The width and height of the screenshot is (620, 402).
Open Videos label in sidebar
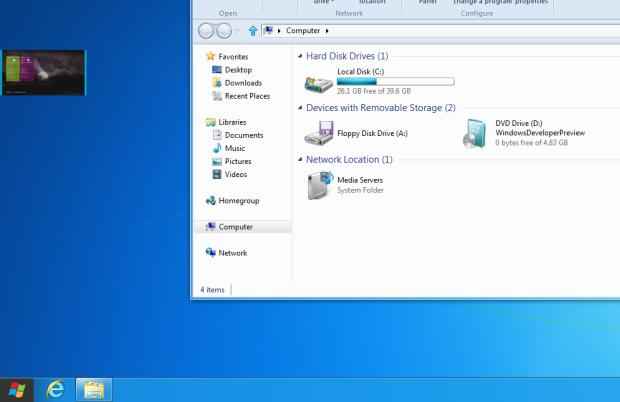pyautogui.click(x=236, y=174)
